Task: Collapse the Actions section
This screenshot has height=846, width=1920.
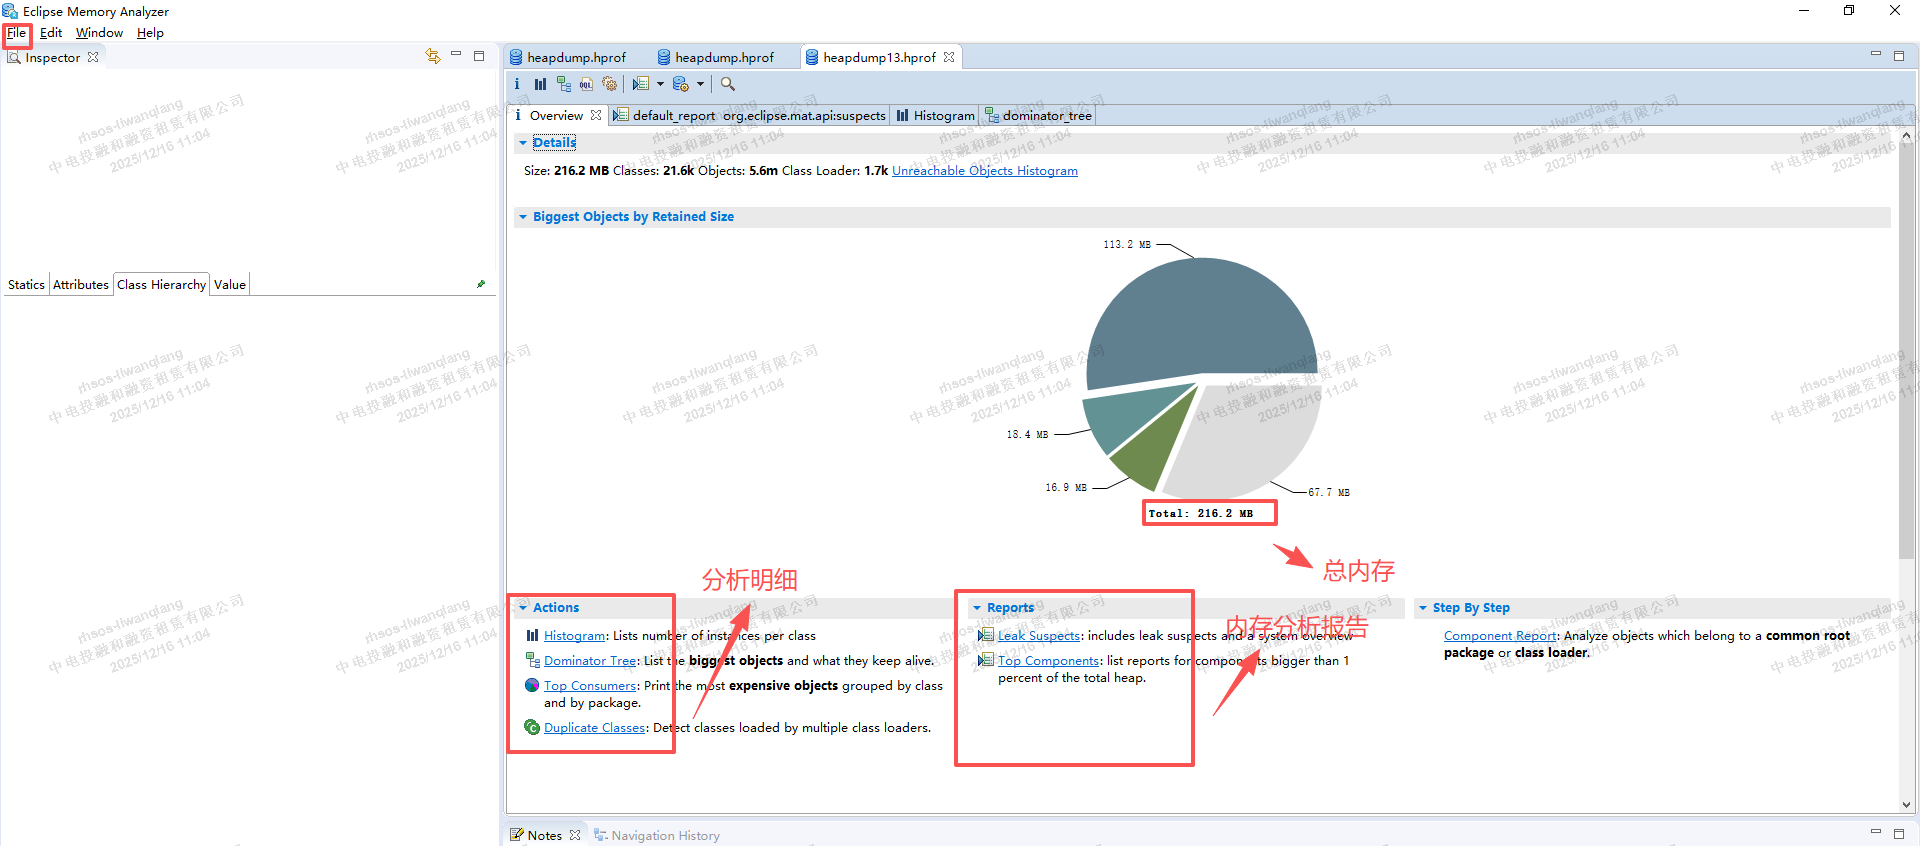Action: [x=523, y=608]
